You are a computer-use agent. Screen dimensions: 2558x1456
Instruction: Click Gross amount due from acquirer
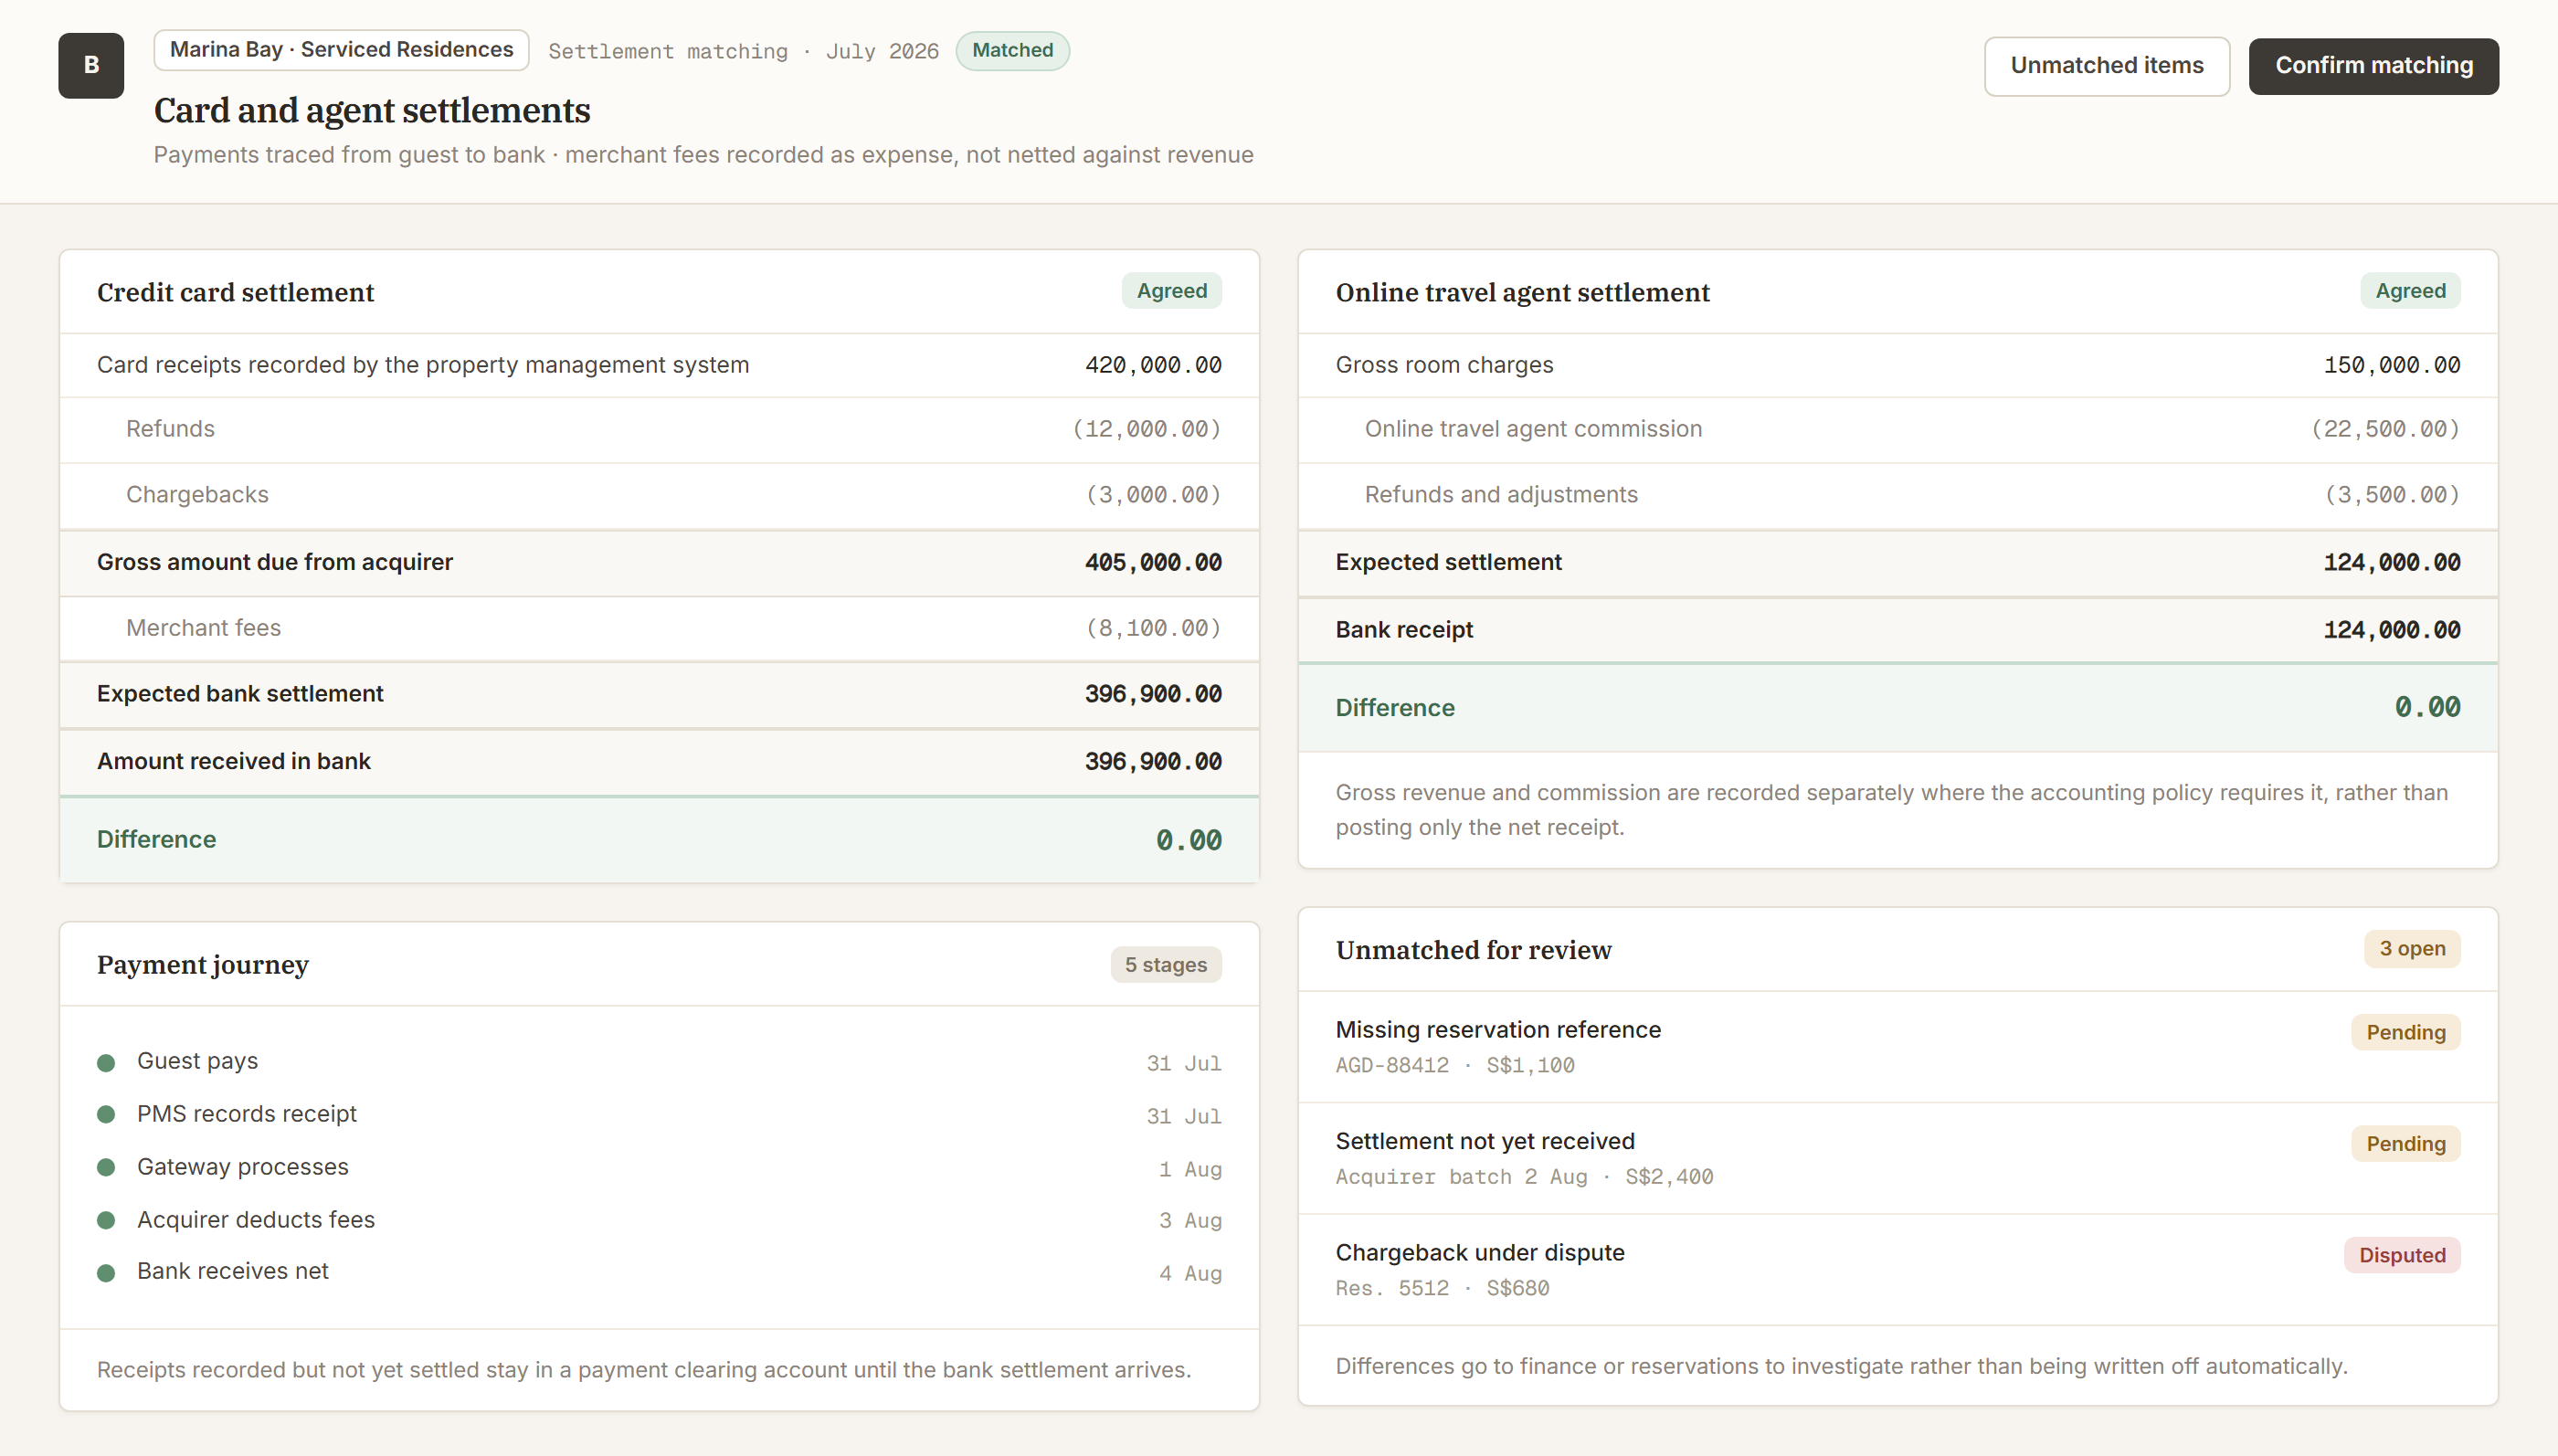[x=659, y=562]
